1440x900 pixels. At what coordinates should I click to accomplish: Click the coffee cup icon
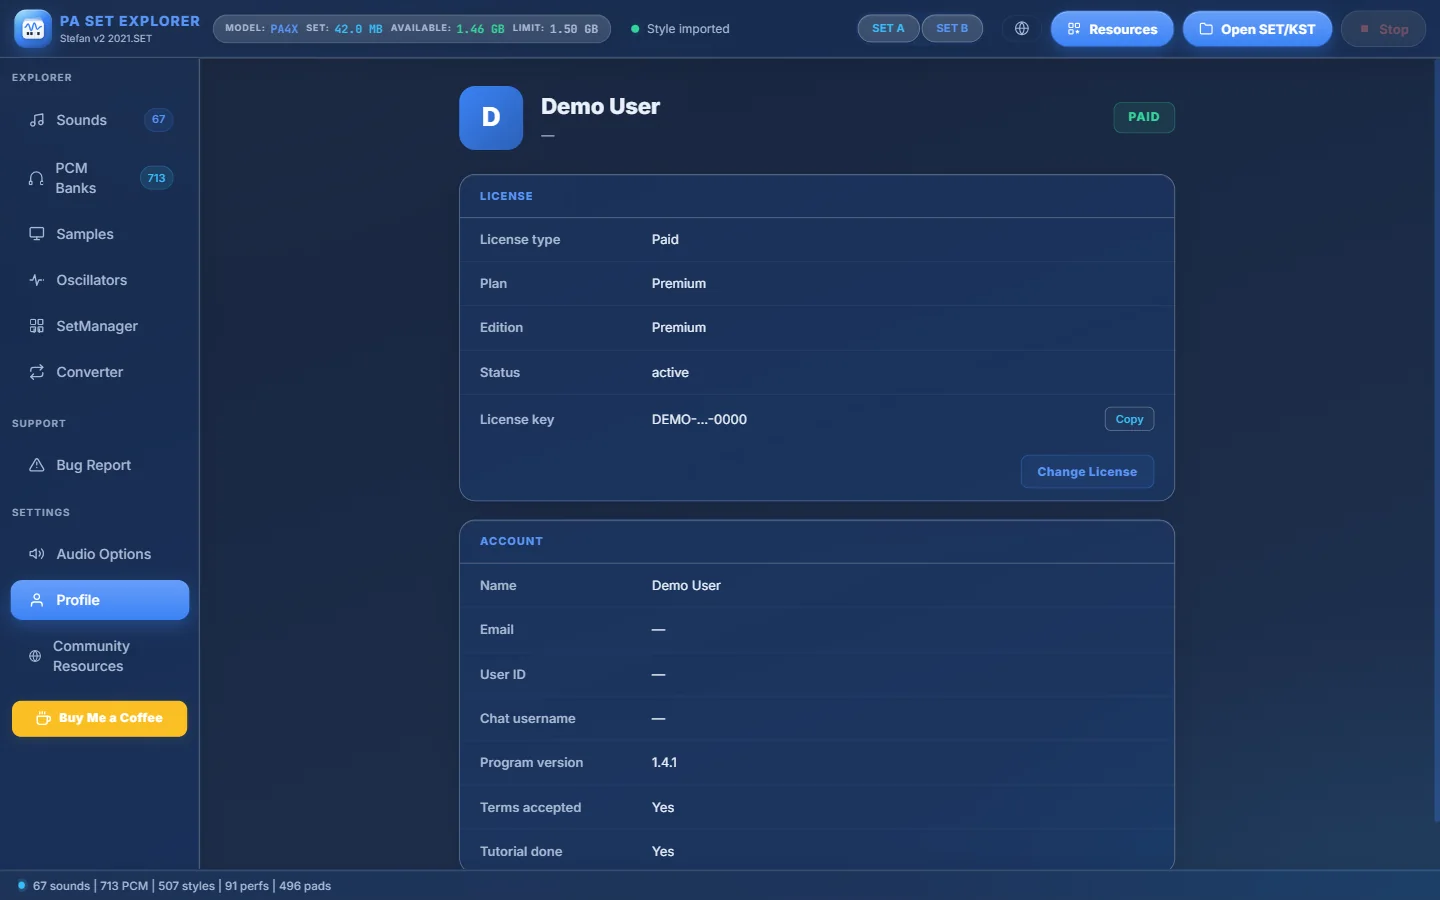click(43, 718)
